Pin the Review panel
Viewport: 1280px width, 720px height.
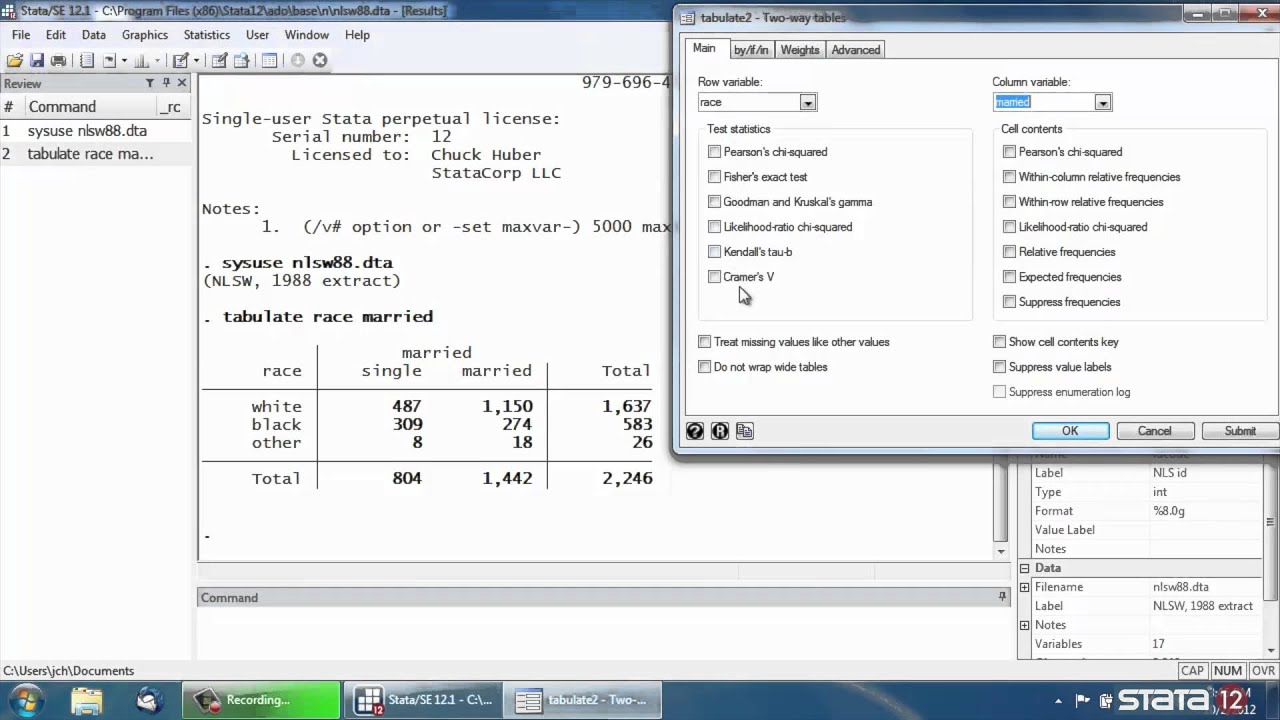click(x=167, y=83)
